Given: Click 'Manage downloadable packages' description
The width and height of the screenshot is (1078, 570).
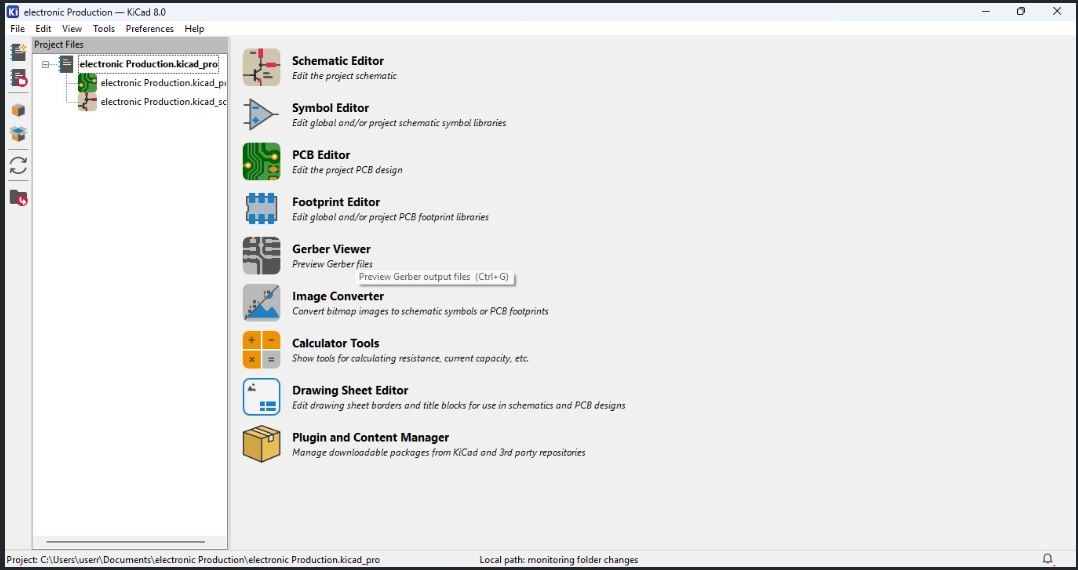Looking at the screenshot, I should point(439,452).
